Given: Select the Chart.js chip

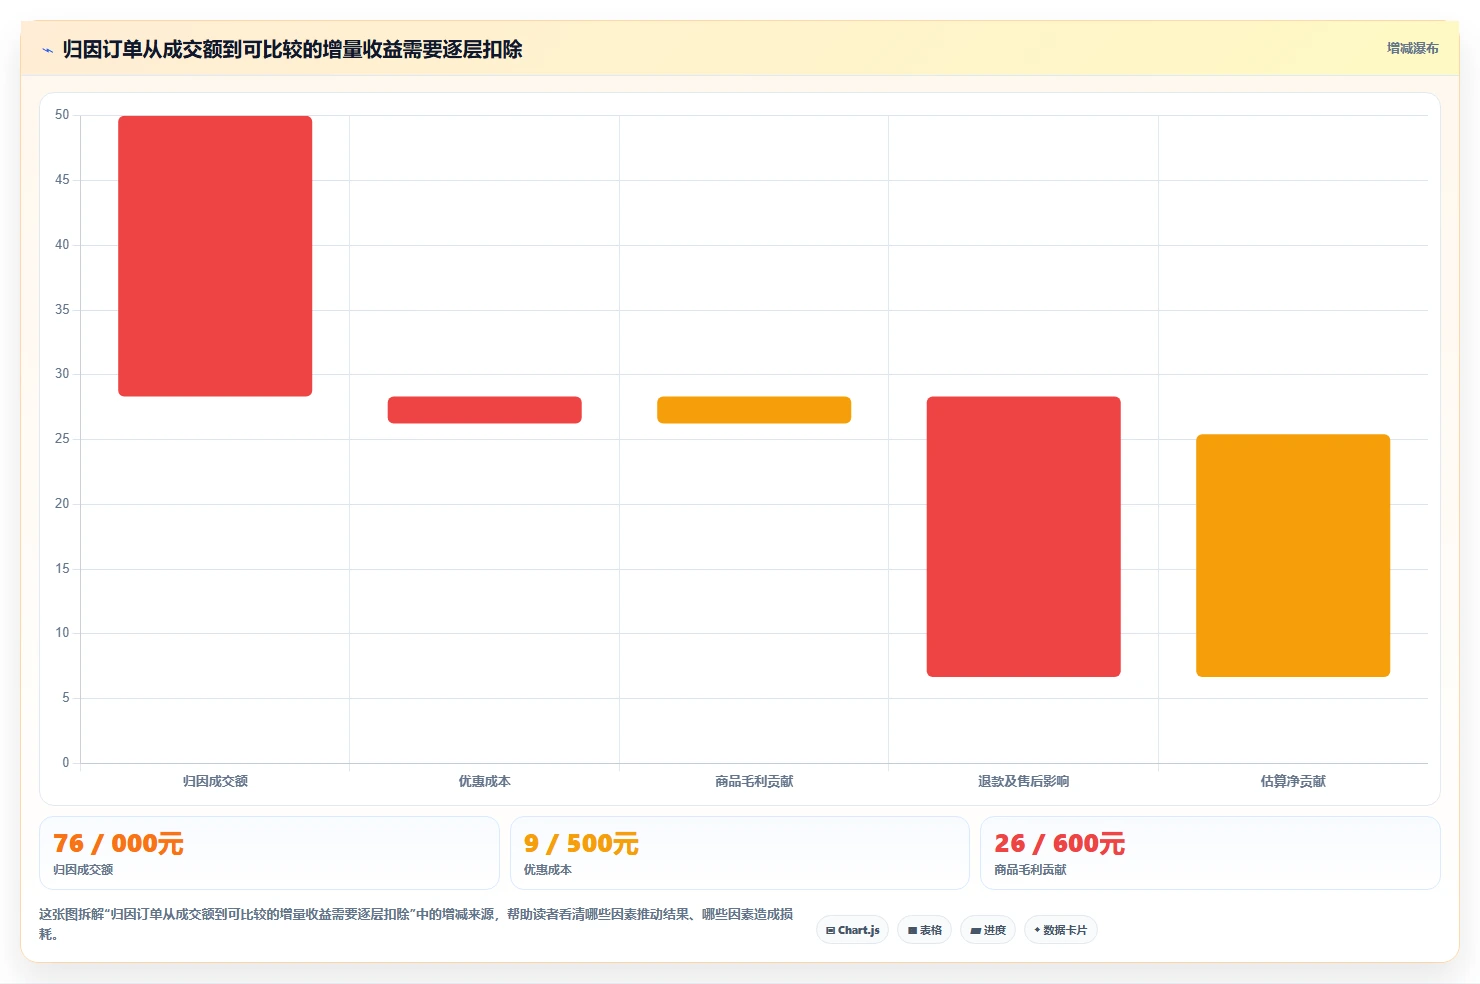Looking at the screenshot, I should pyautogui.click(x=852, y=930).
